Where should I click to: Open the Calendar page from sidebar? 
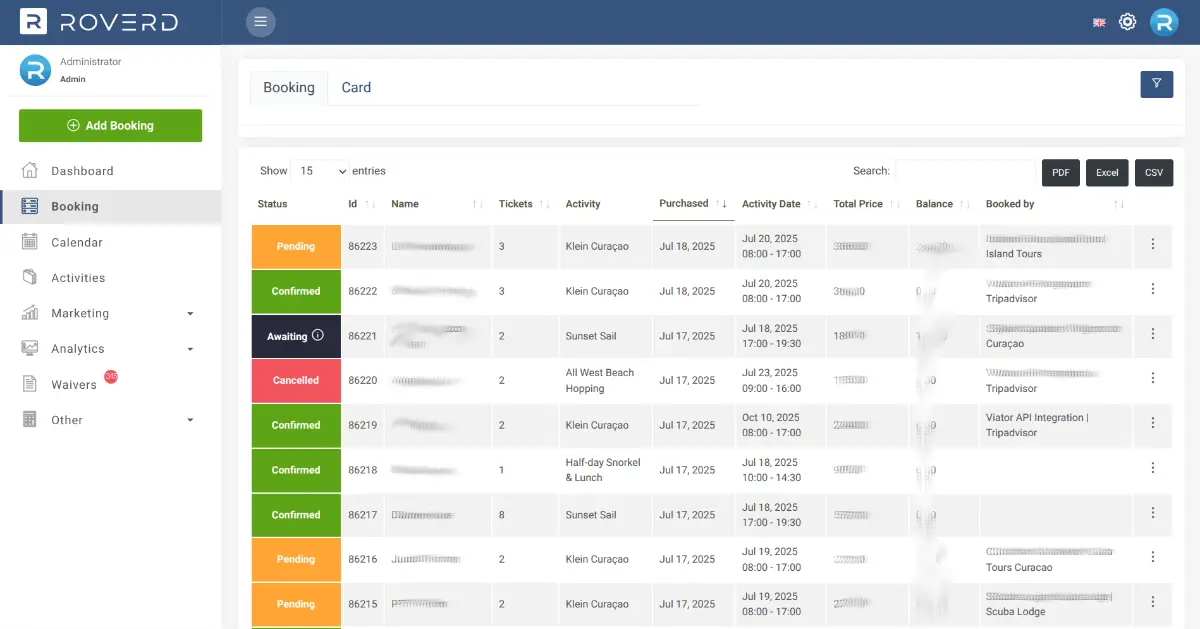coord(77,242)
